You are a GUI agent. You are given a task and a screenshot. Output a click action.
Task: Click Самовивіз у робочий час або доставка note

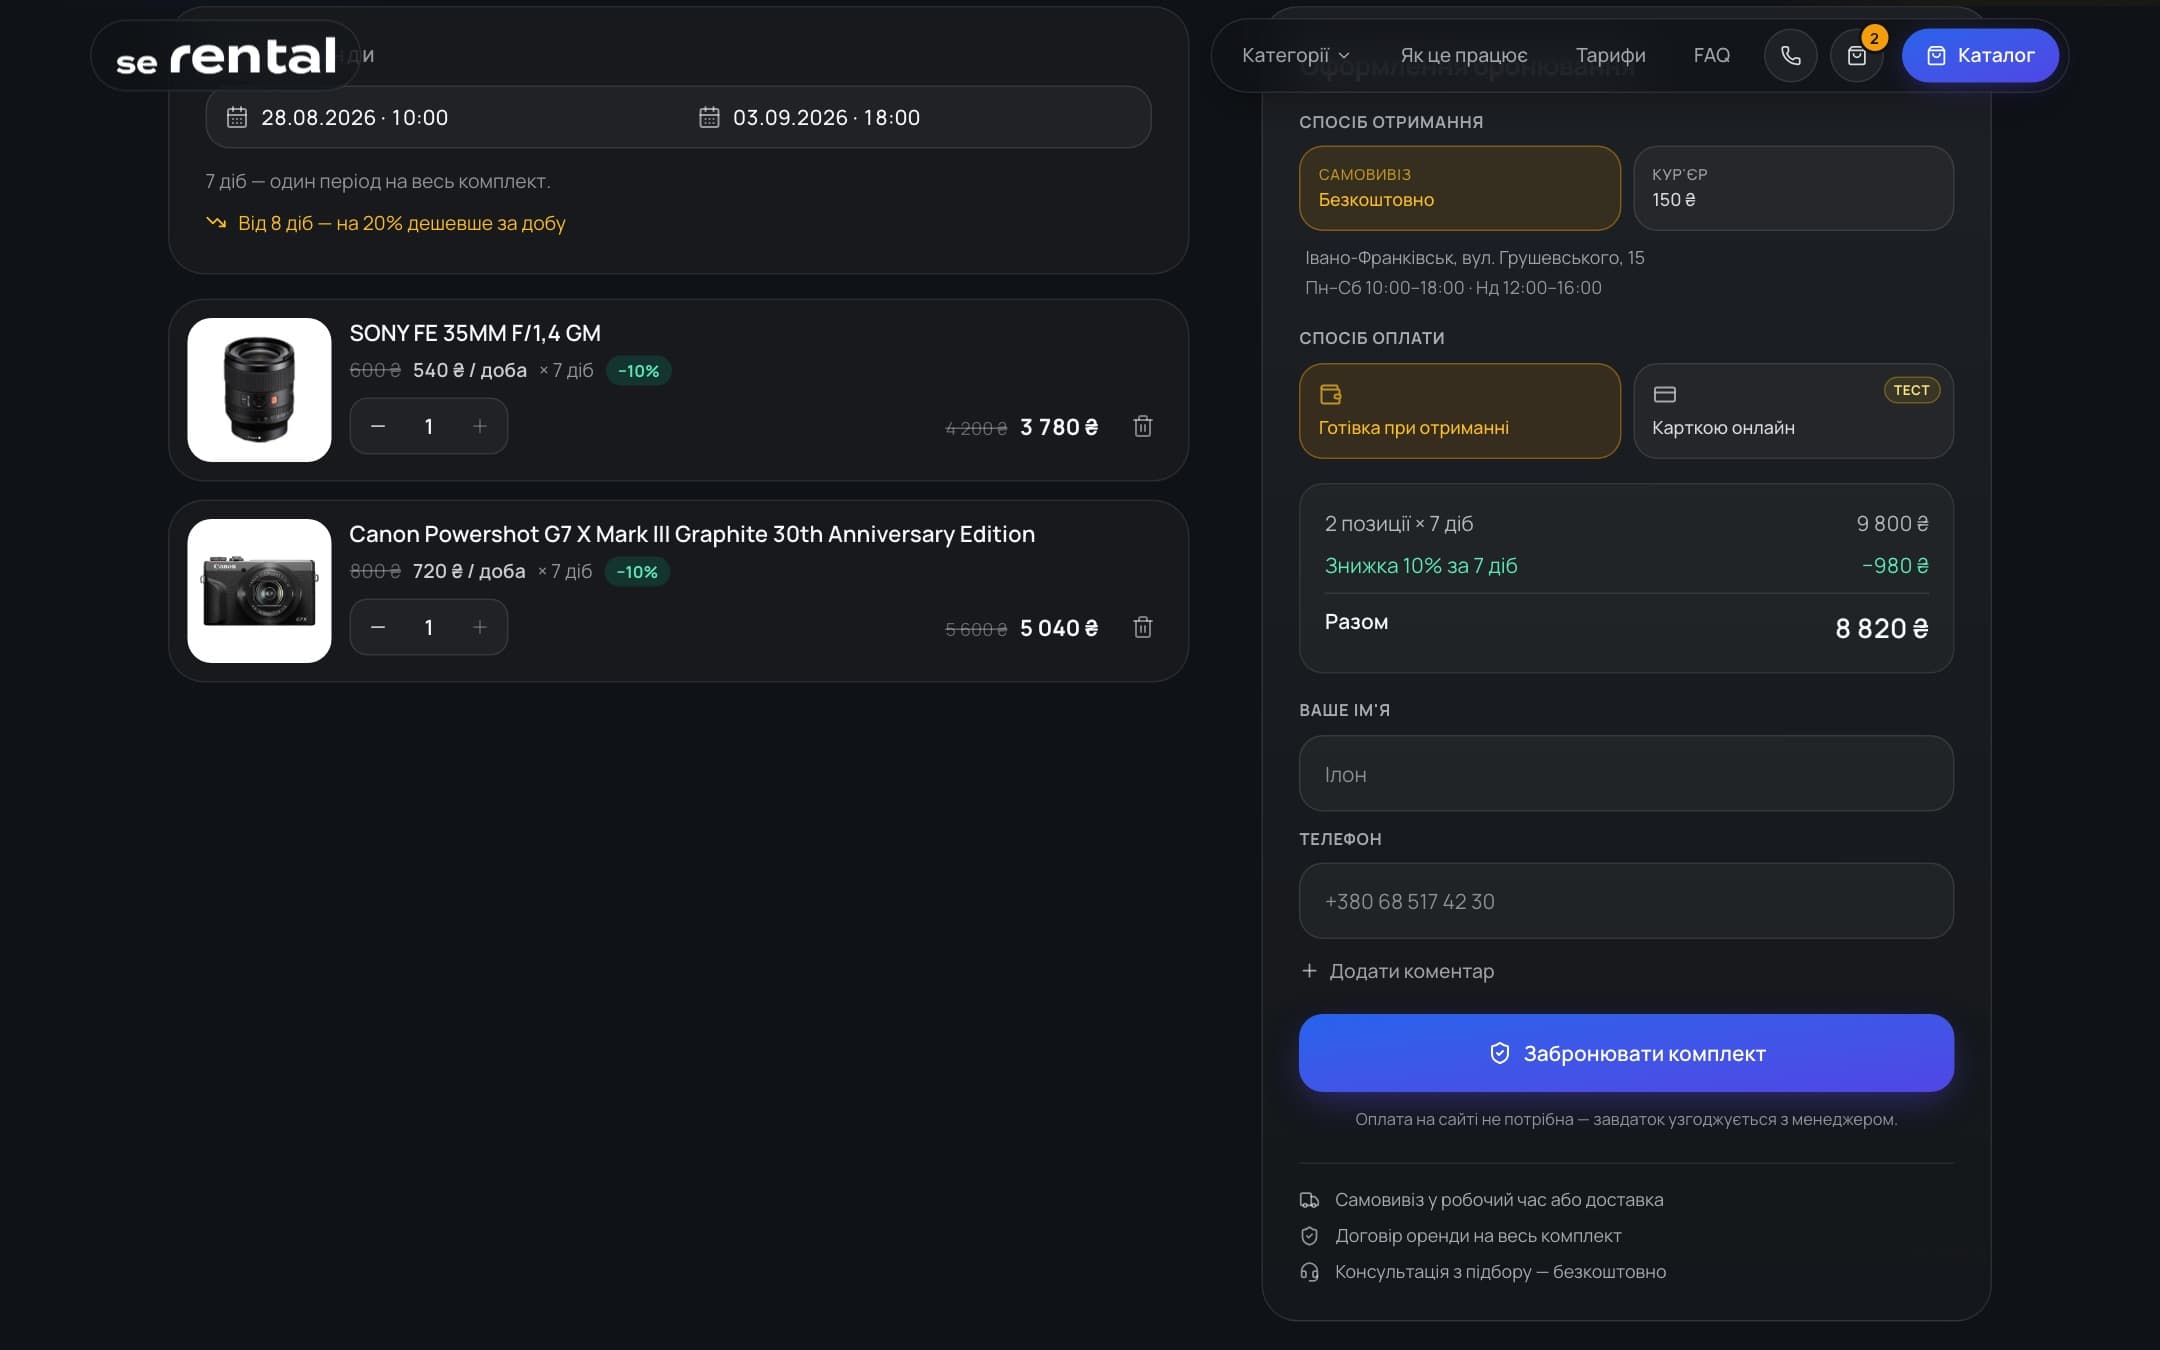[x=1499, y=1200]
